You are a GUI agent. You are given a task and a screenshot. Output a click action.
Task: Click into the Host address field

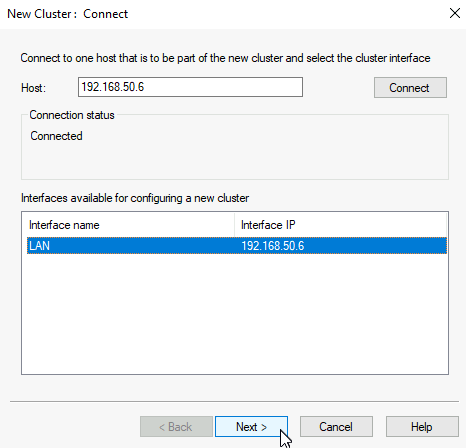(190, 87)
